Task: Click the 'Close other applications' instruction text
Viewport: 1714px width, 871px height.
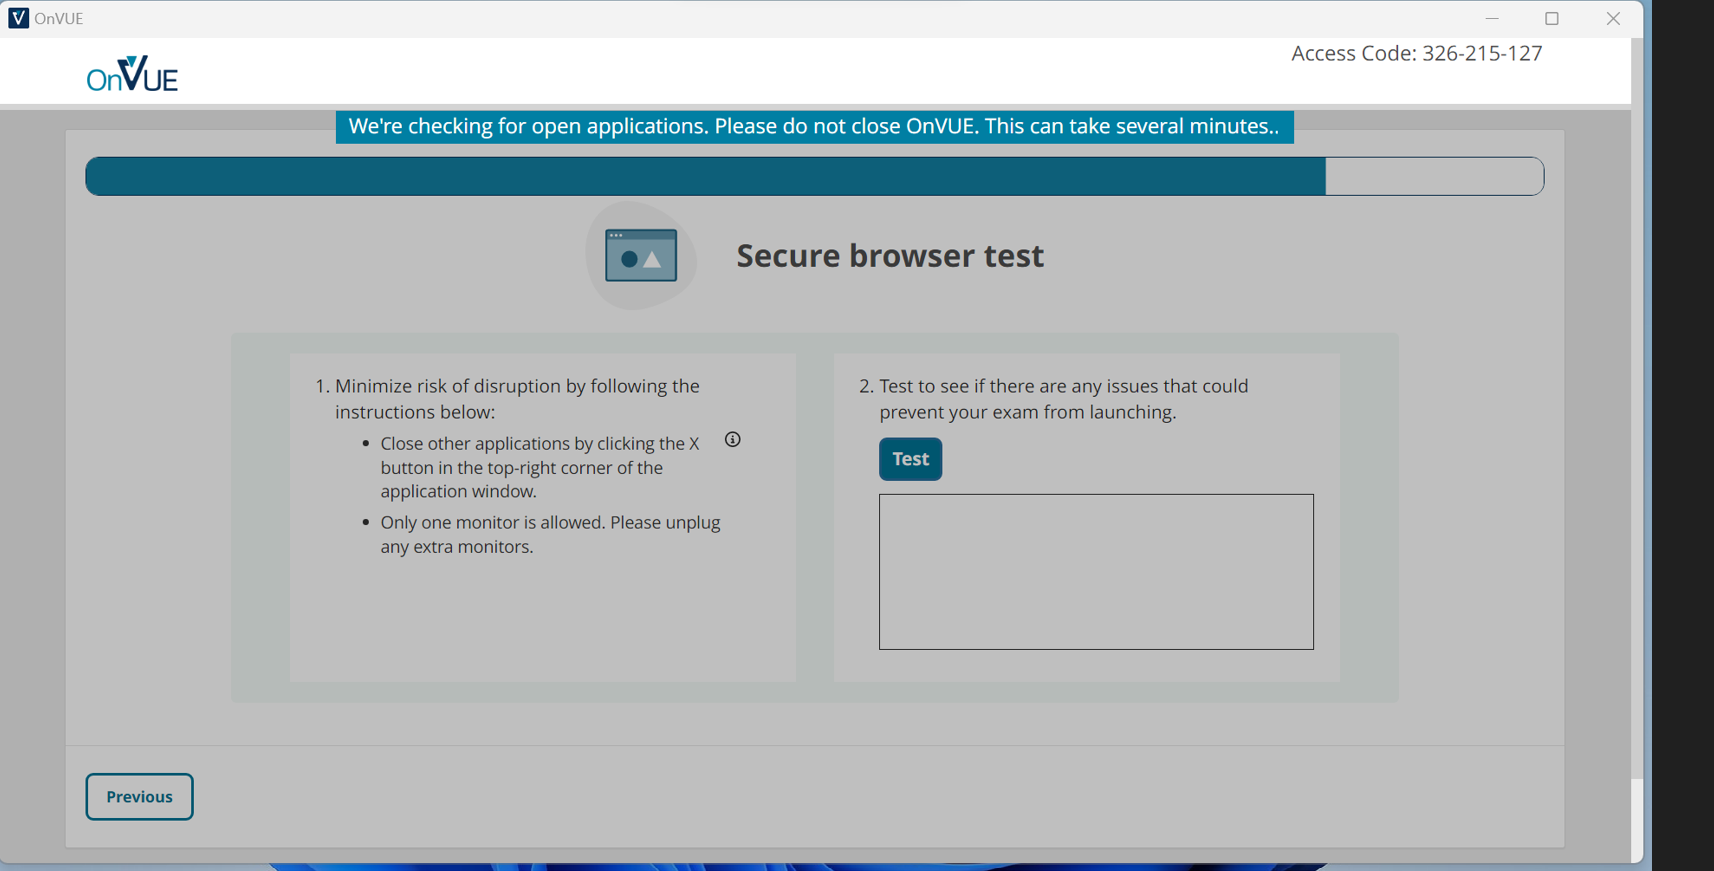Action: click(540, 467)
